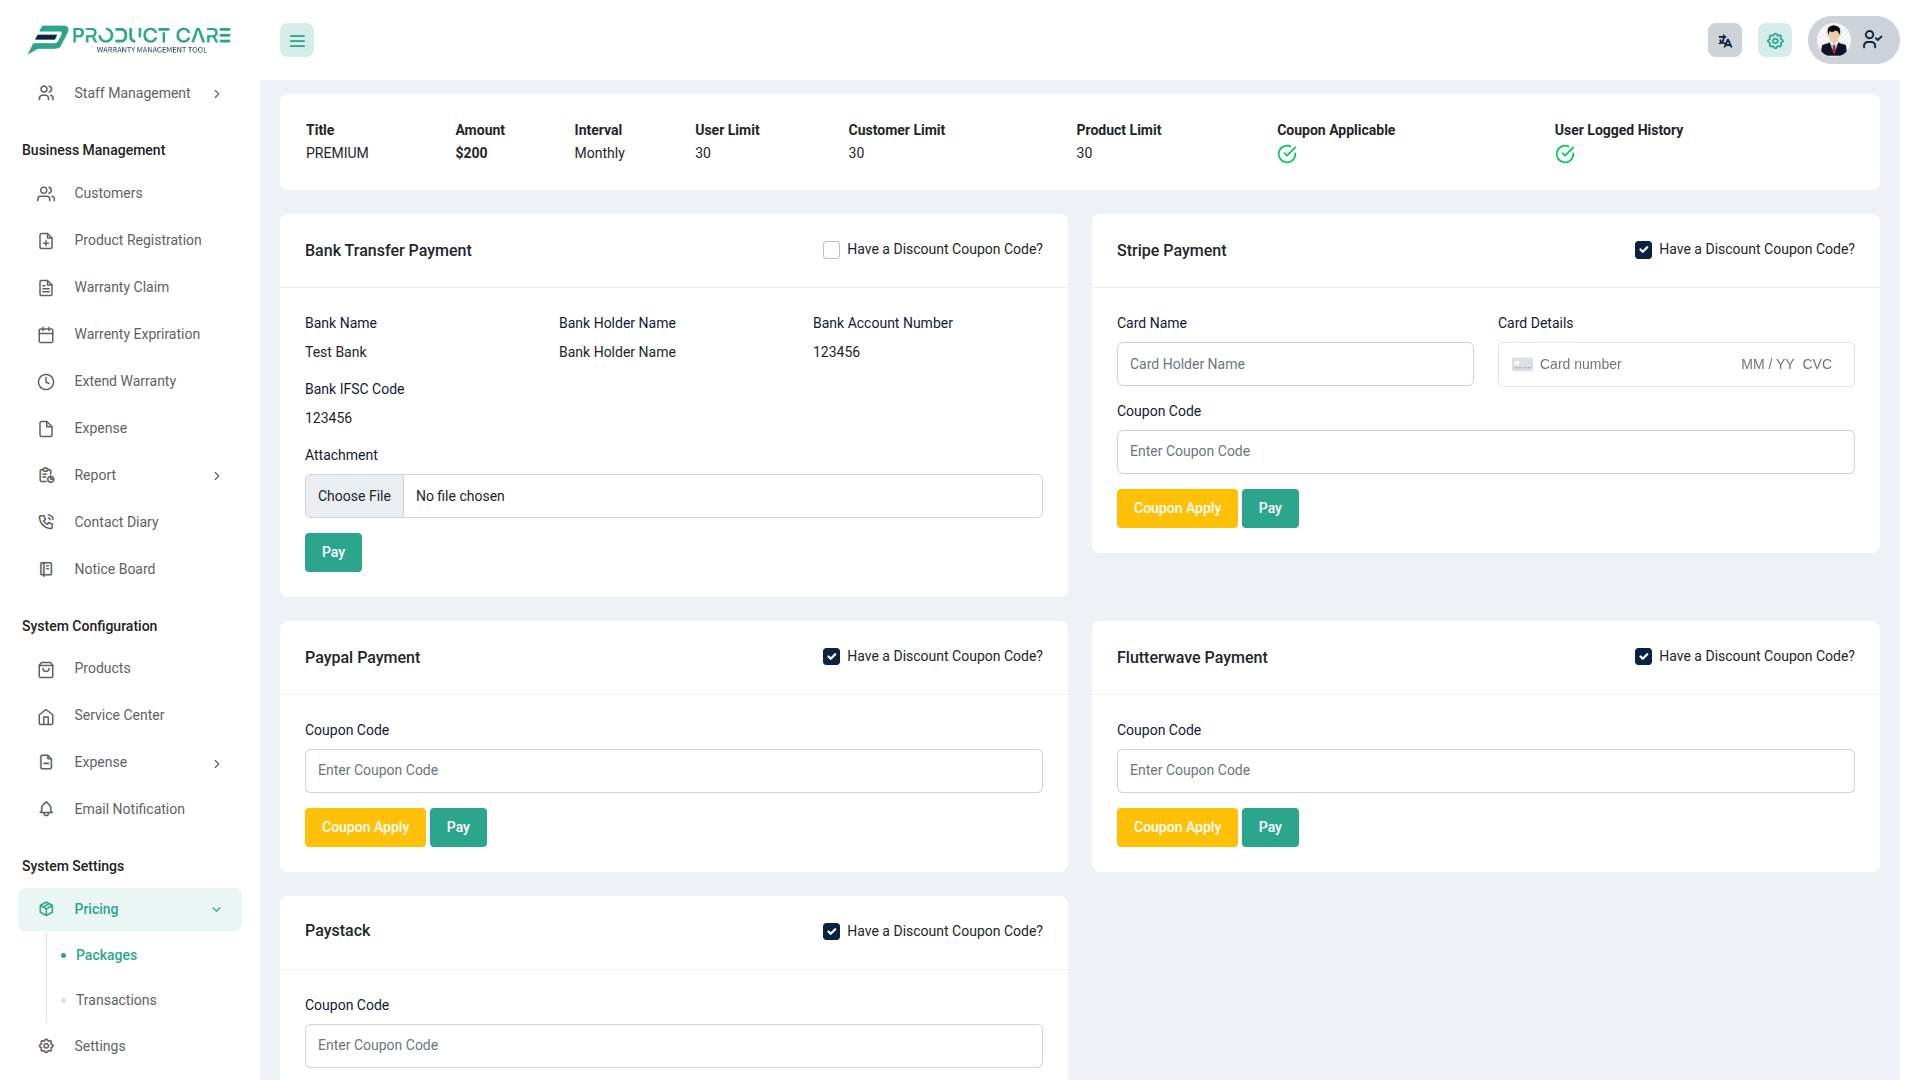The width and height of the screenshot is (1920, 1080).
Task: Open the Customers section
Action: pyautogui.click(x=108, y=193)
